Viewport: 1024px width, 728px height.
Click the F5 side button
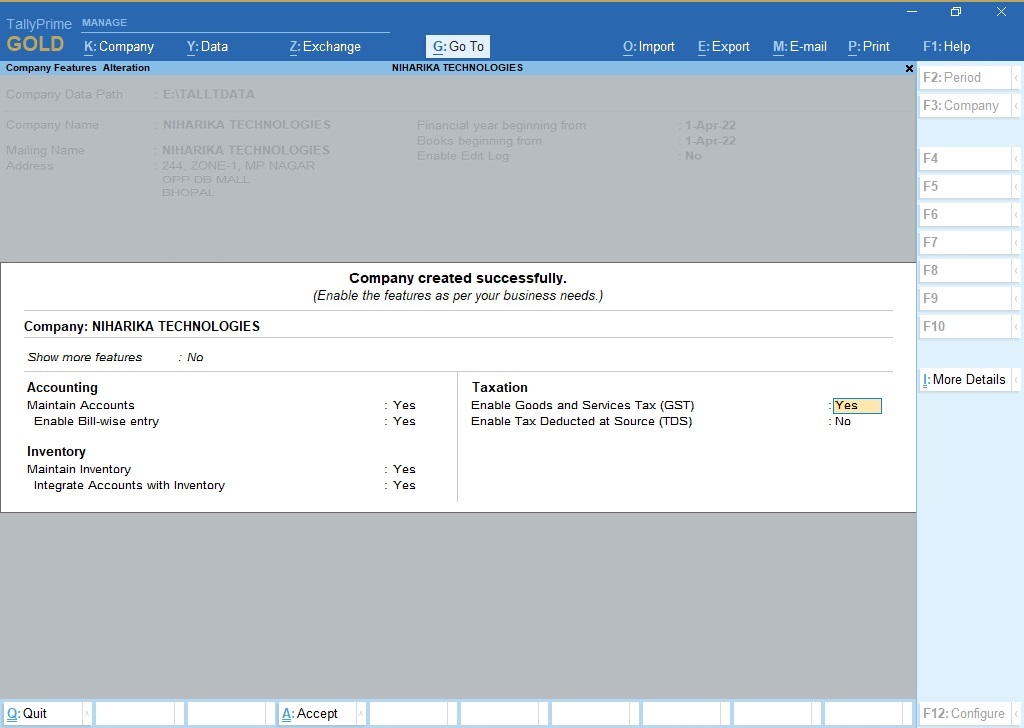[x=965, y=187]
